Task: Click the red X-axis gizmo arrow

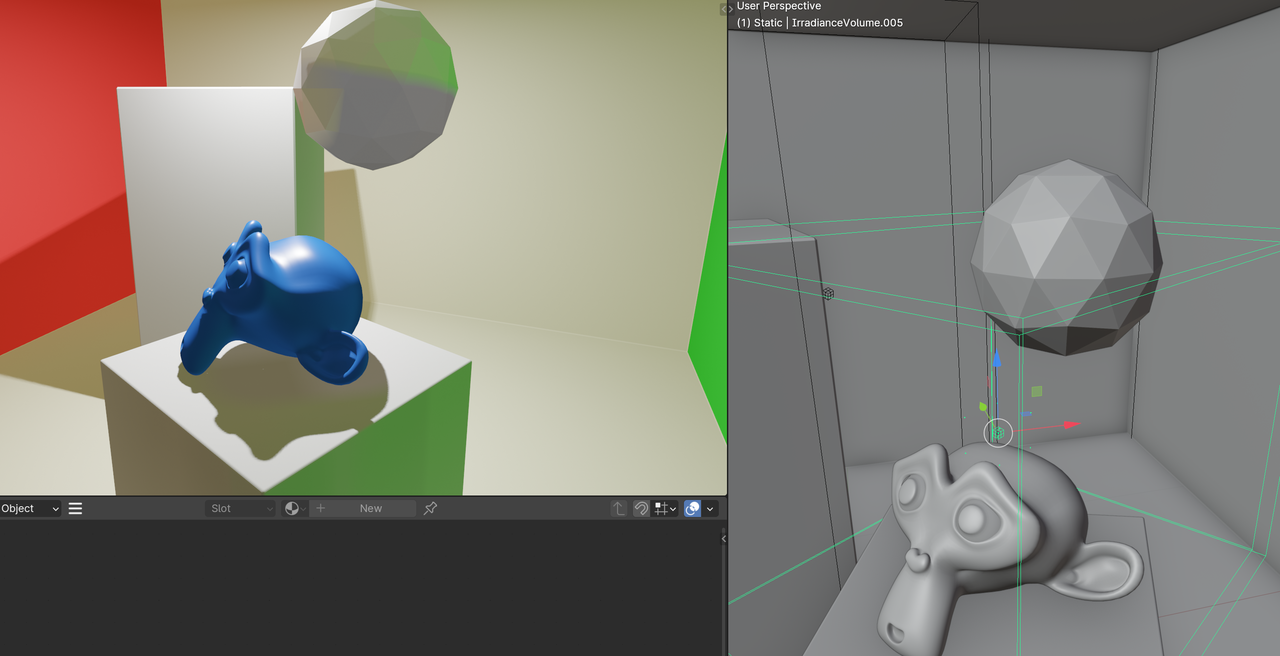Action: 1069,425
